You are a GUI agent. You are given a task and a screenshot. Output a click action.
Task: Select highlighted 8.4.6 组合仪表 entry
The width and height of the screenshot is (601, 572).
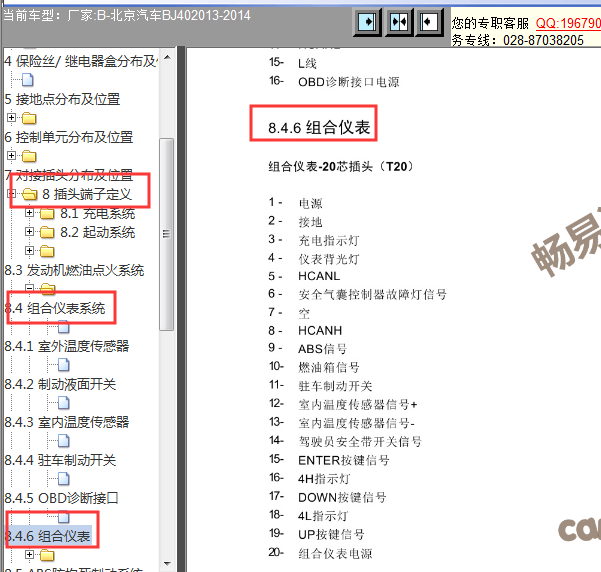(48, 536)
